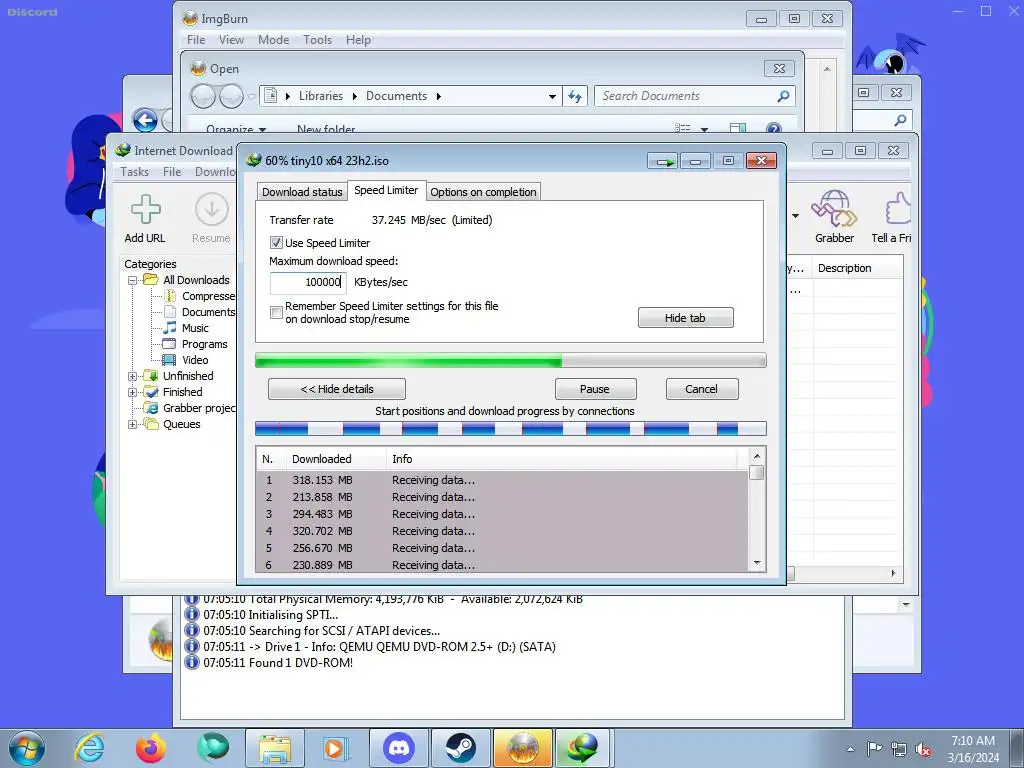
Task: Pause the tiny10 download
Action: click(x=595, y=389)
